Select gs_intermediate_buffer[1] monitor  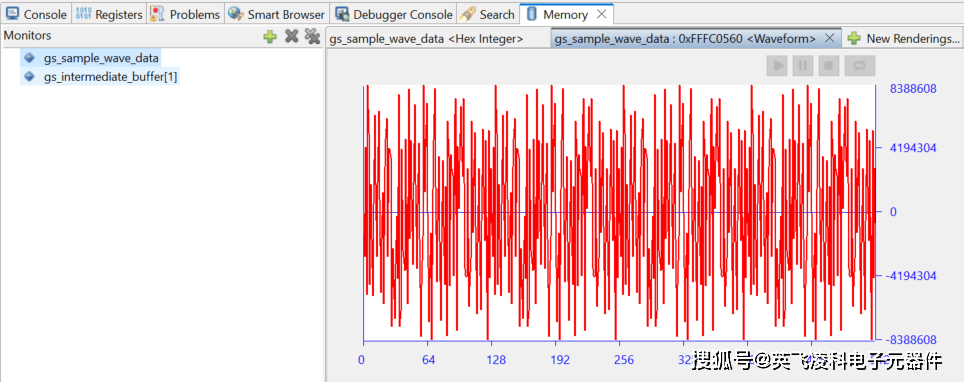tap(111, 77)
